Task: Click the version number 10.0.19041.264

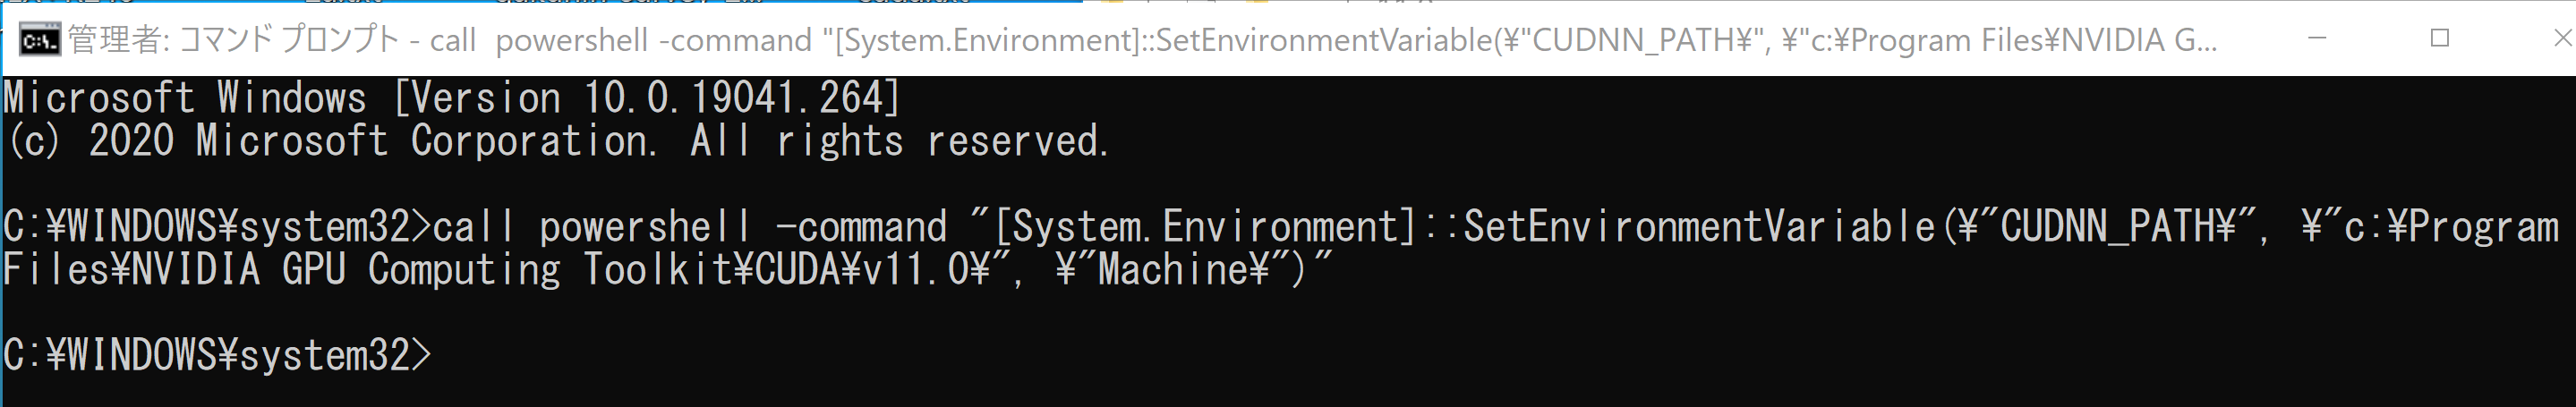Action: click(733, 98)
